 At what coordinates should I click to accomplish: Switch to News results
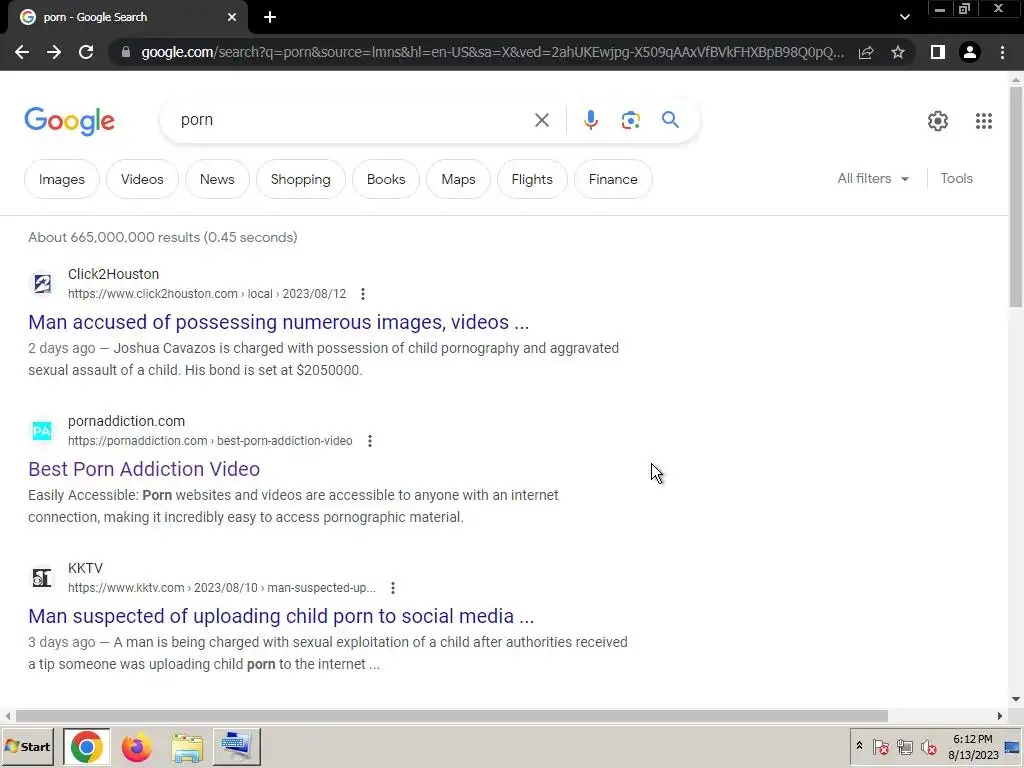tap(217, 179)
